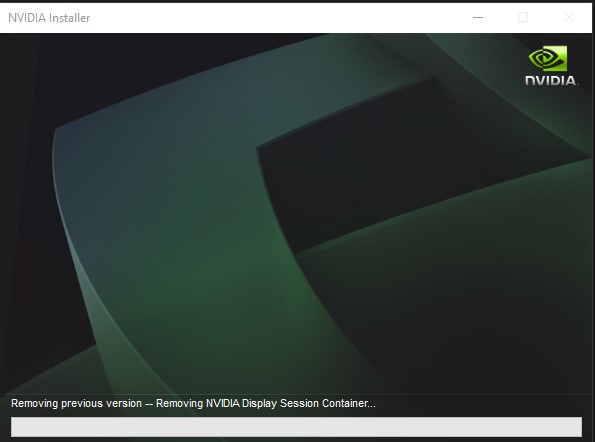
Task: Click 'Removing NVIDIA Display Session Container...' text
Action: point(266,403)
